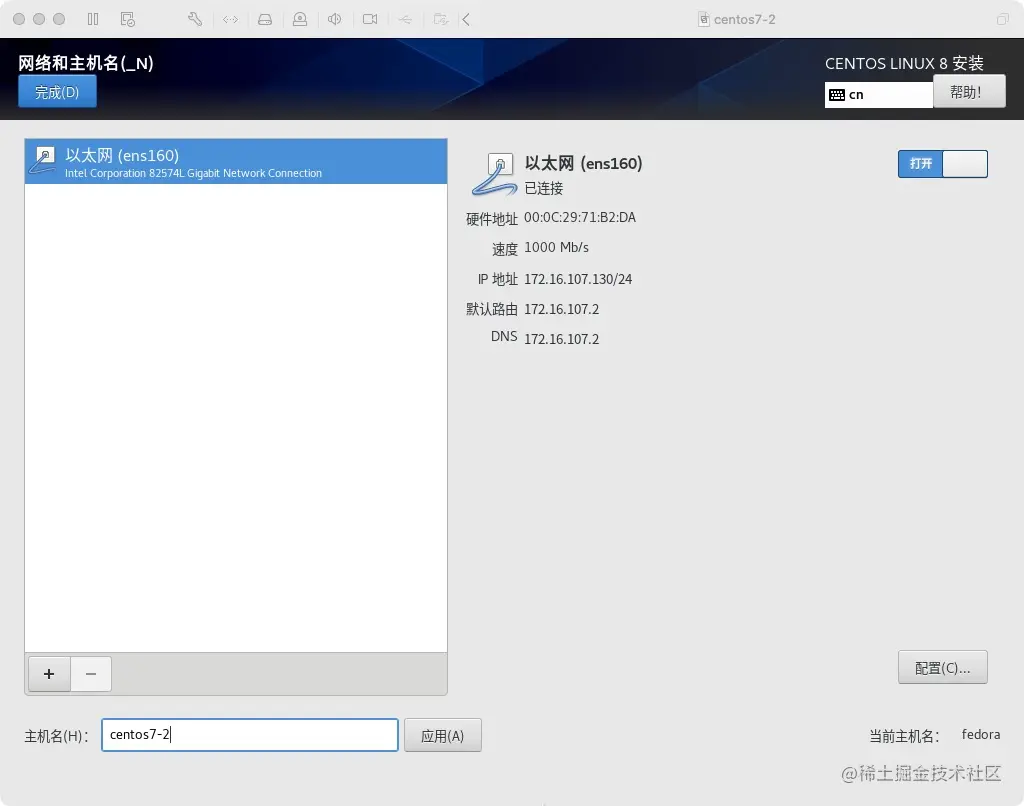The width and height of the screenshot is (1024, 806).
Task: Click the USB device icon in toolbar
Action: [x=405, y=19]
